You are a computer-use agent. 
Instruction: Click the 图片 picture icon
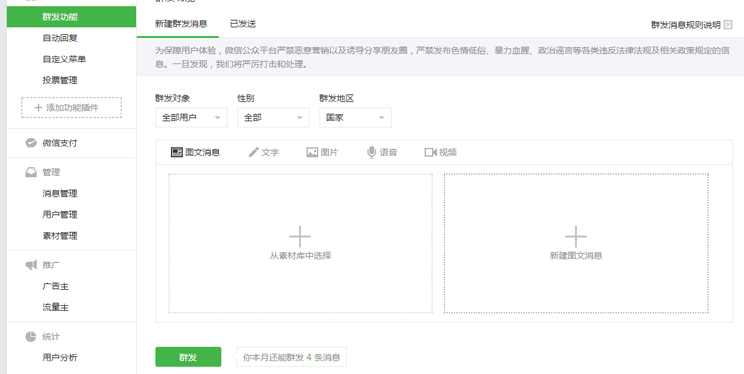coord(312,152)
